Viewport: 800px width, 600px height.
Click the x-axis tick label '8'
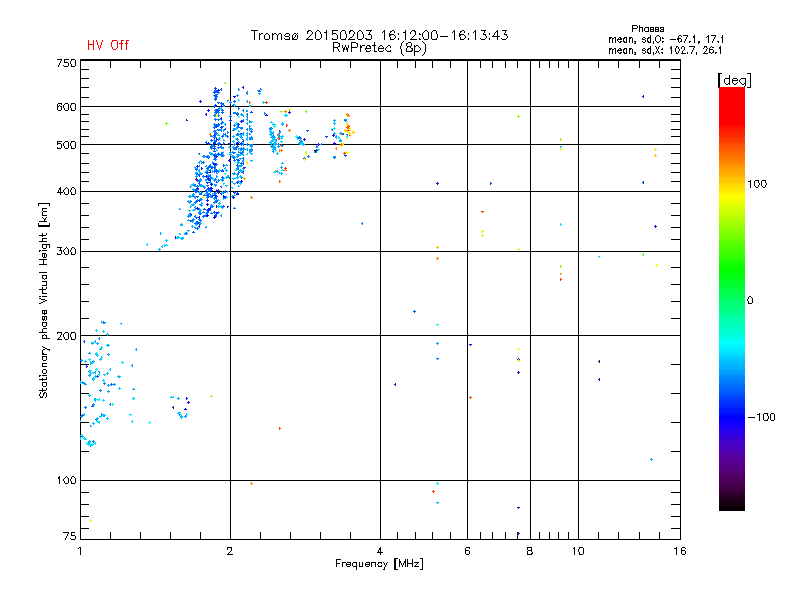click(x=530, y=551)
